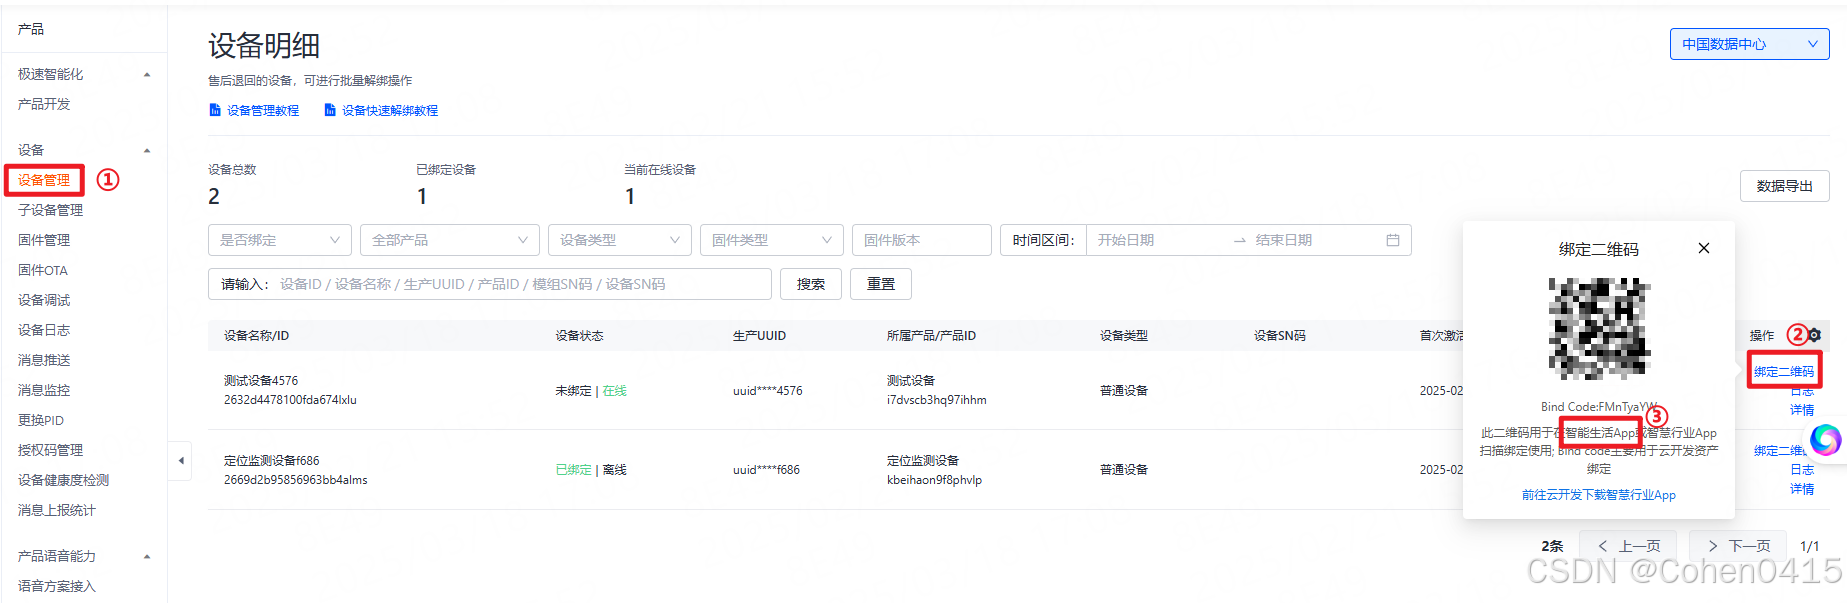The image size is (1847, 603).
Task: Open the 是否绑定 filter dropdown
Action: click(280, 240)
